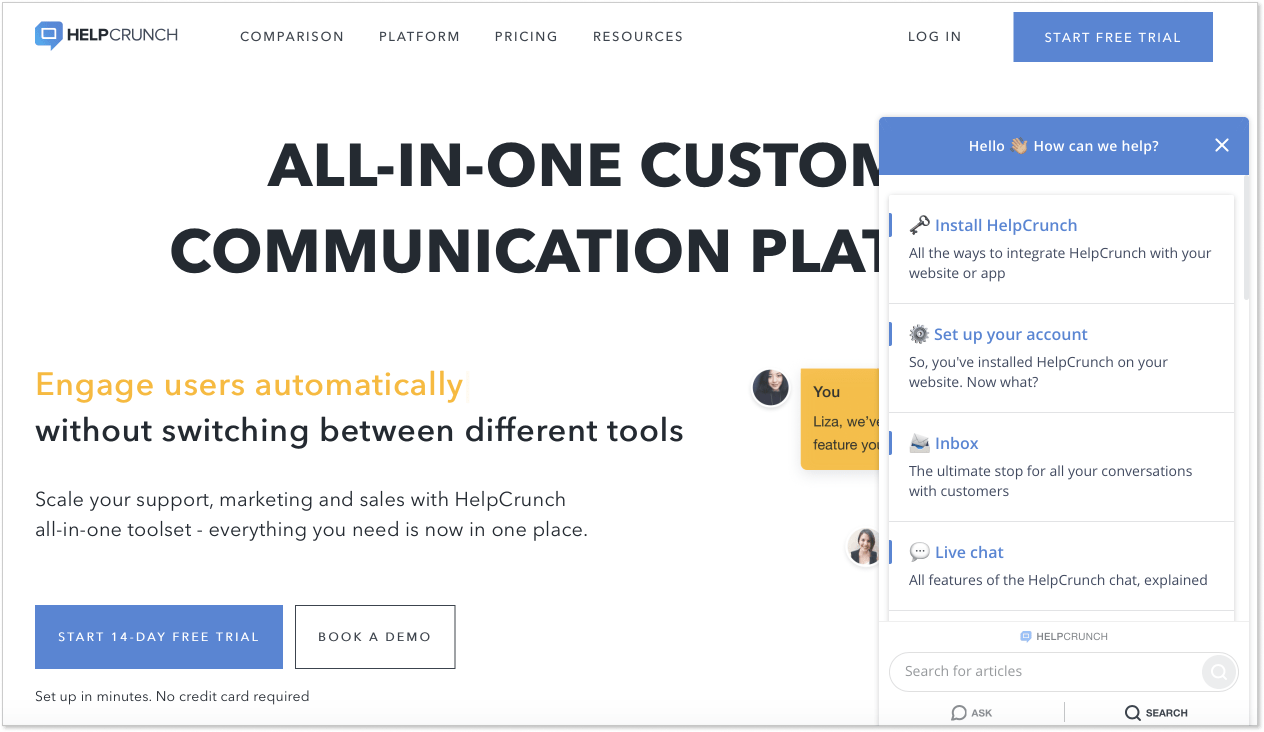Click 'Set up in minutes. No credit card required'
1264x732 pixels.
coord(172,696)
